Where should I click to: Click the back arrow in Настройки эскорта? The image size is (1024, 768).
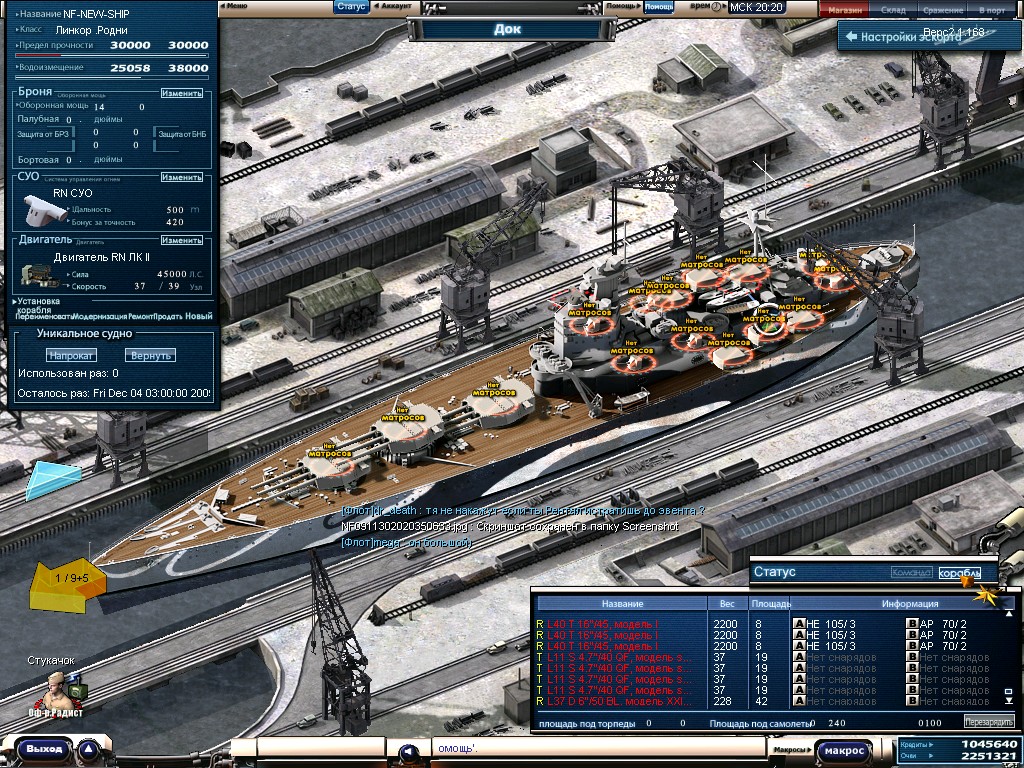click(x=851, y=37)
